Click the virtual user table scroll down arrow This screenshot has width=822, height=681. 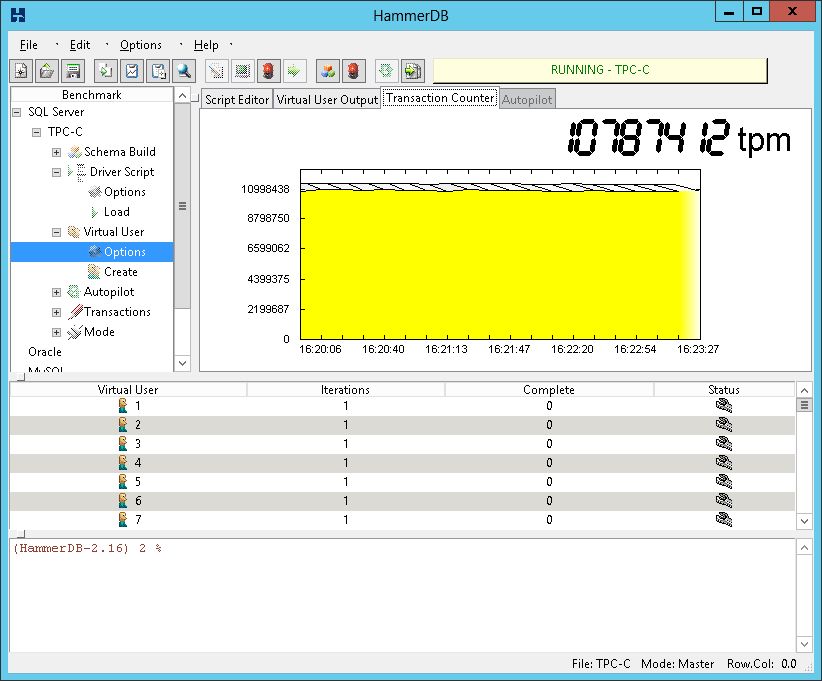click(804, 521)
